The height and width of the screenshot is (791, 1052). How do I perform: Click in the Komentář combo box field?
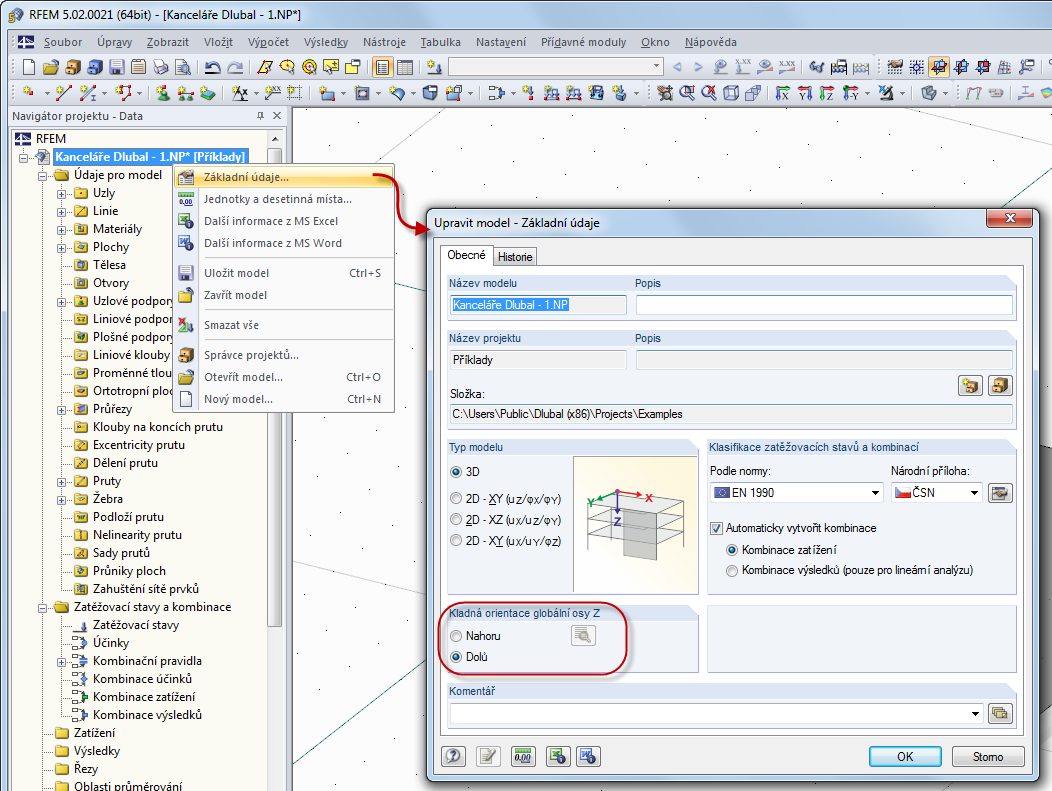709,713
